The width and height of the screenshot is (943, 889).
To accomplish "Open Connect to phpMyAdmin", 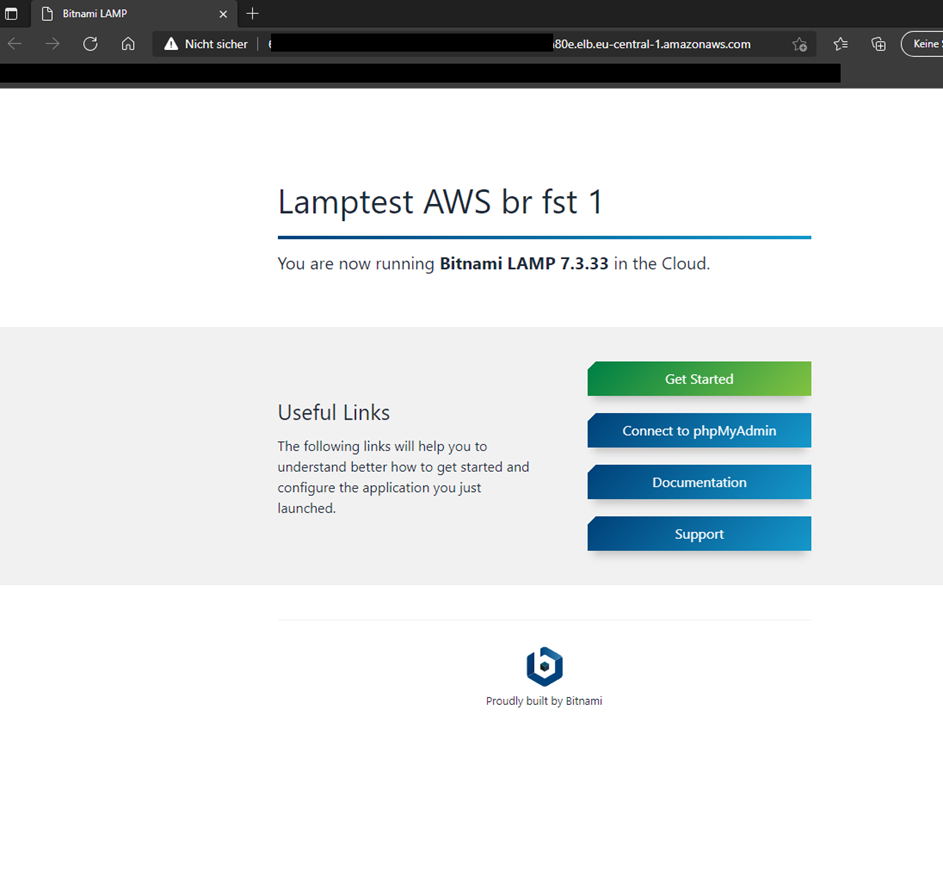I will point(699,431).
